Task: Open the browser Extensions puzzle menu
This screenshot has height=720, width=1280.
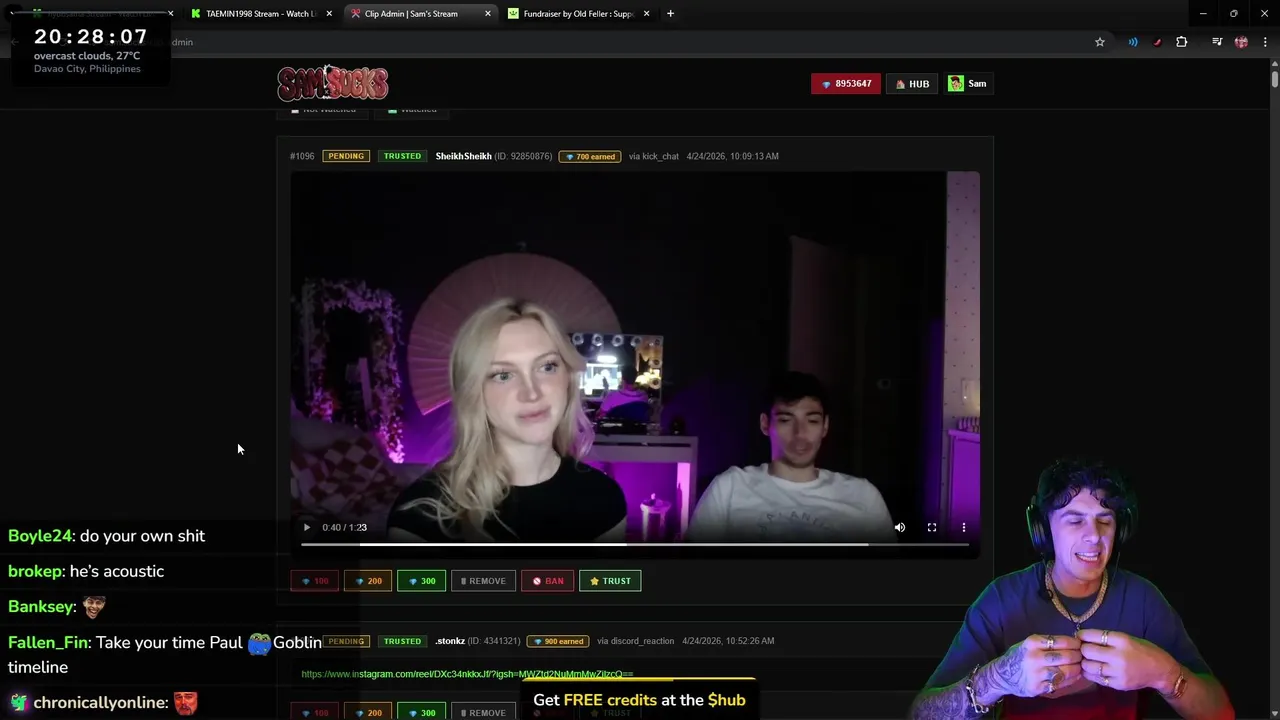Action: tap(1182, 42)
